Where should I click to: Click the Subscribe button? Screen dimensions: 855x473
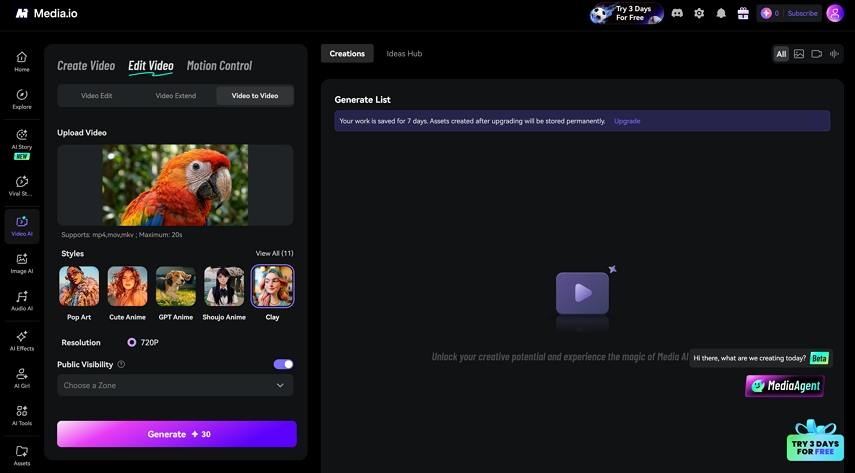point(802,13)
